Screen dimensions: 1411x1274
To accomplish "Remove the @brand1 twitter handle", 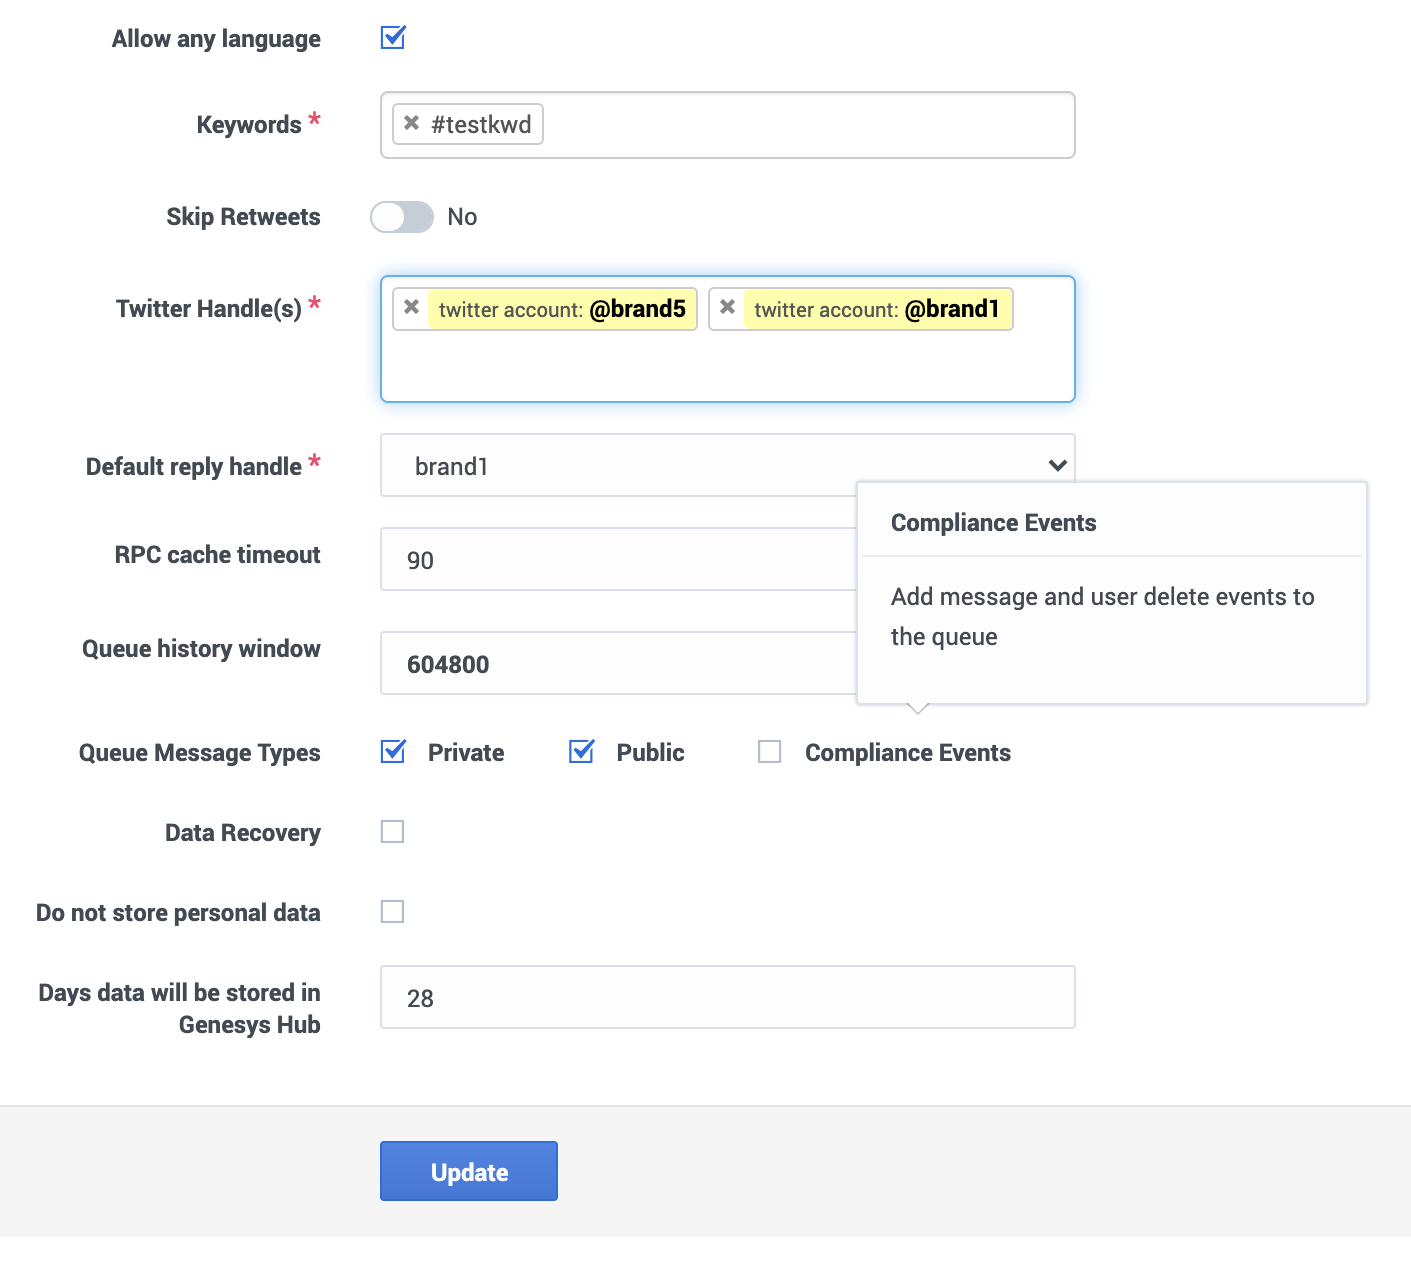I will click(727, 308).
